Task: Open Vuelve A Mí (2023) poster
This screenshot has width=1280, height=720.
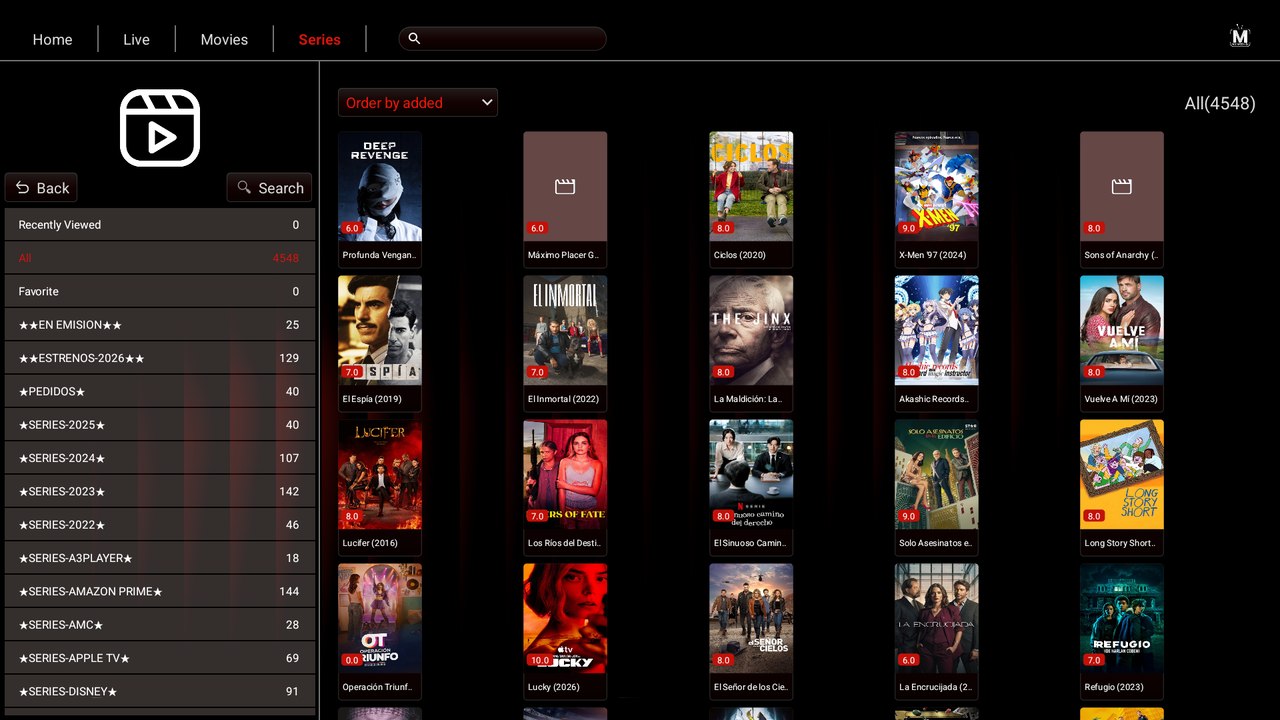Action: [1122, 330]
